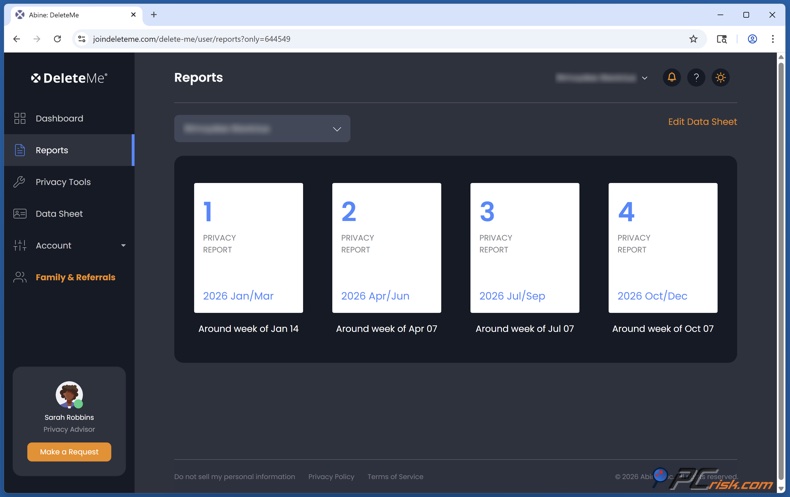Reload the page in browser
This screenshot has height=497, width=790.
click(x=57, y=39)
